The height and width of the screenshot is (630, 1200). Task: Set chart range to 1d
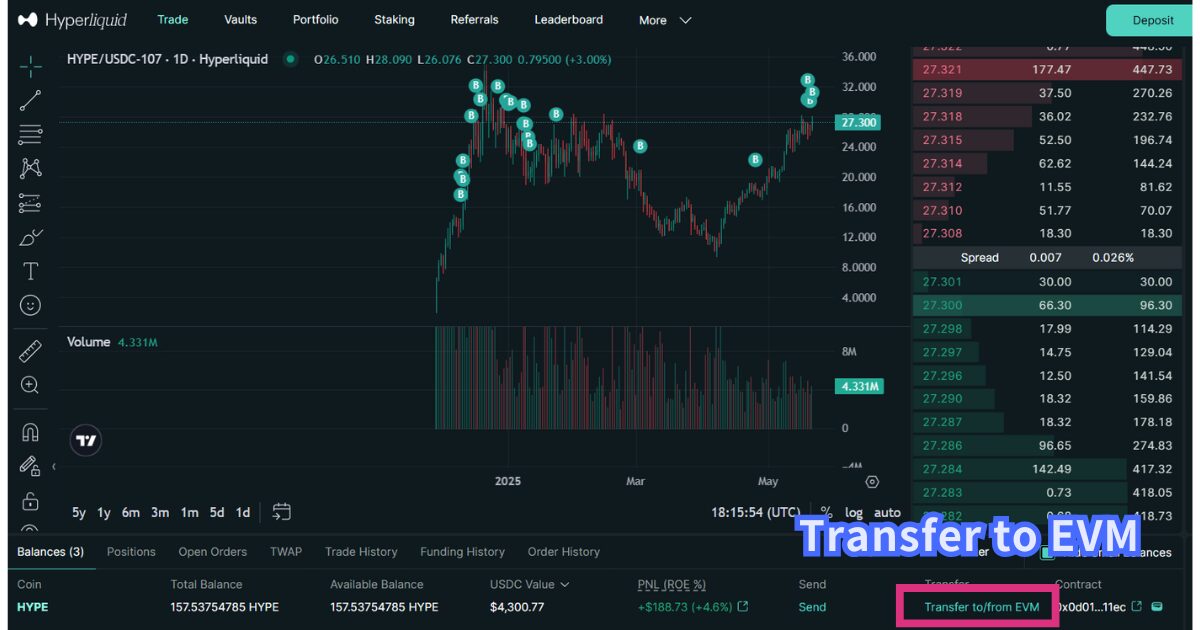(x=243, y=512)
